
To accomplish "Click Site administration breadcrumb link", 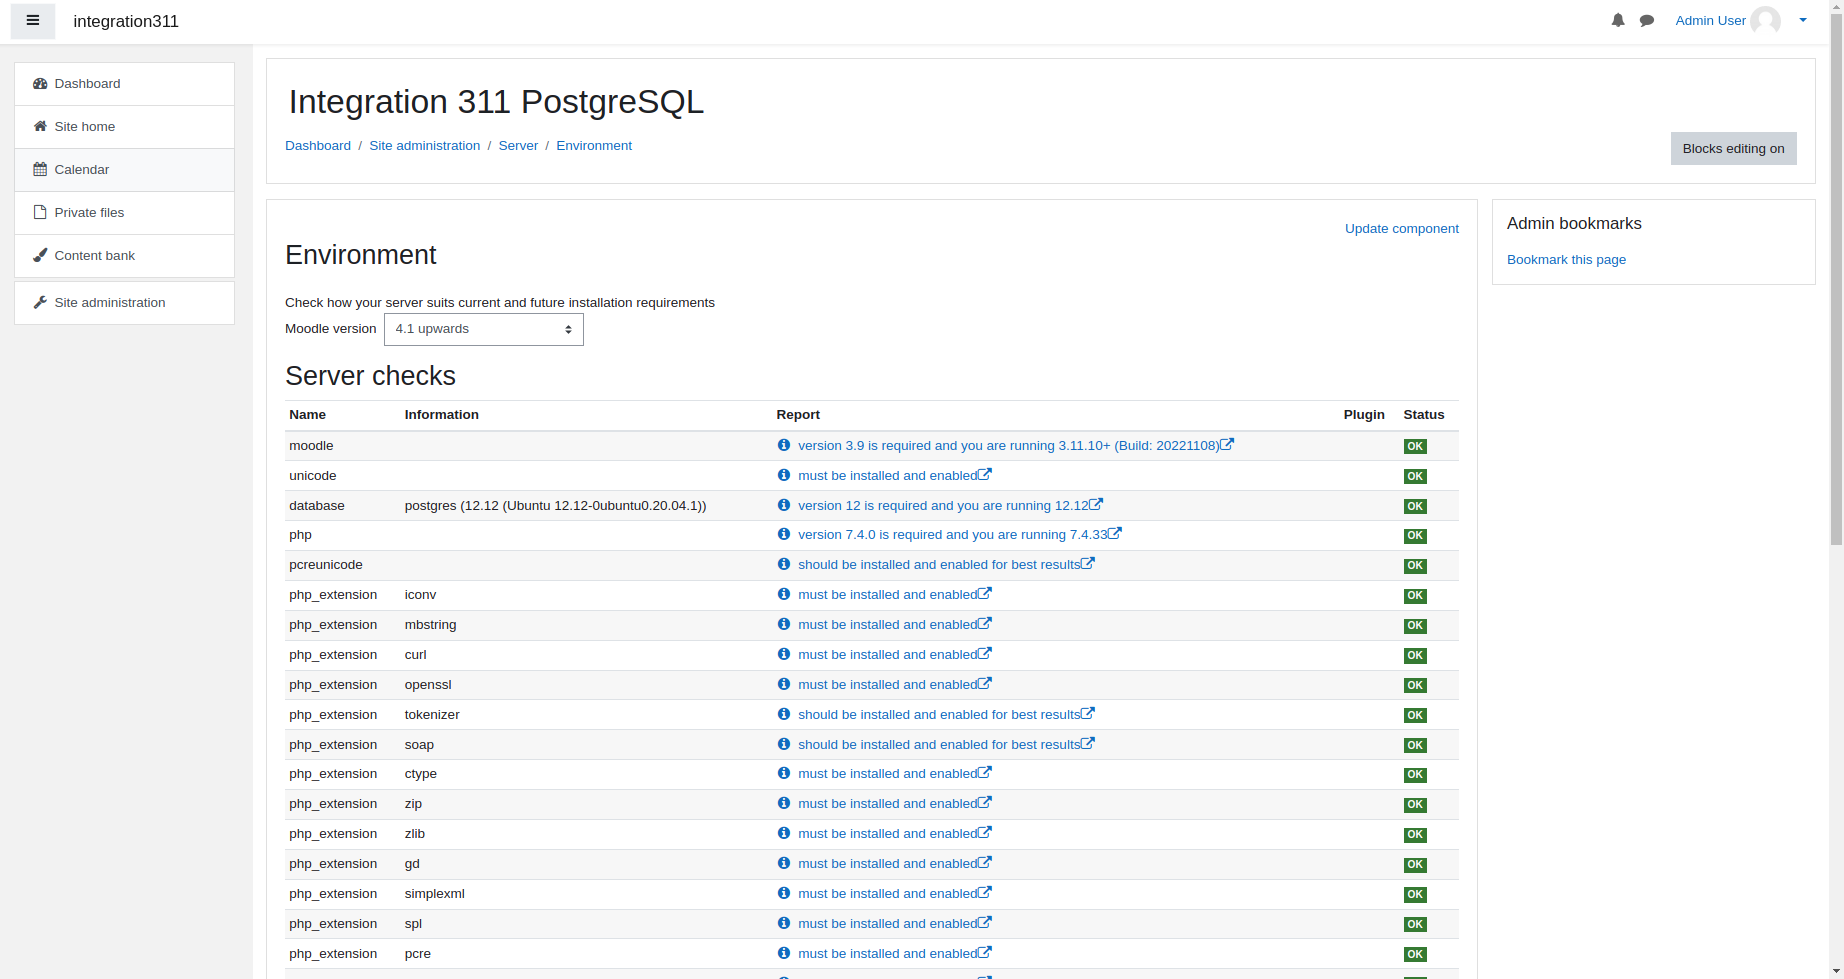I will point(425,146).
